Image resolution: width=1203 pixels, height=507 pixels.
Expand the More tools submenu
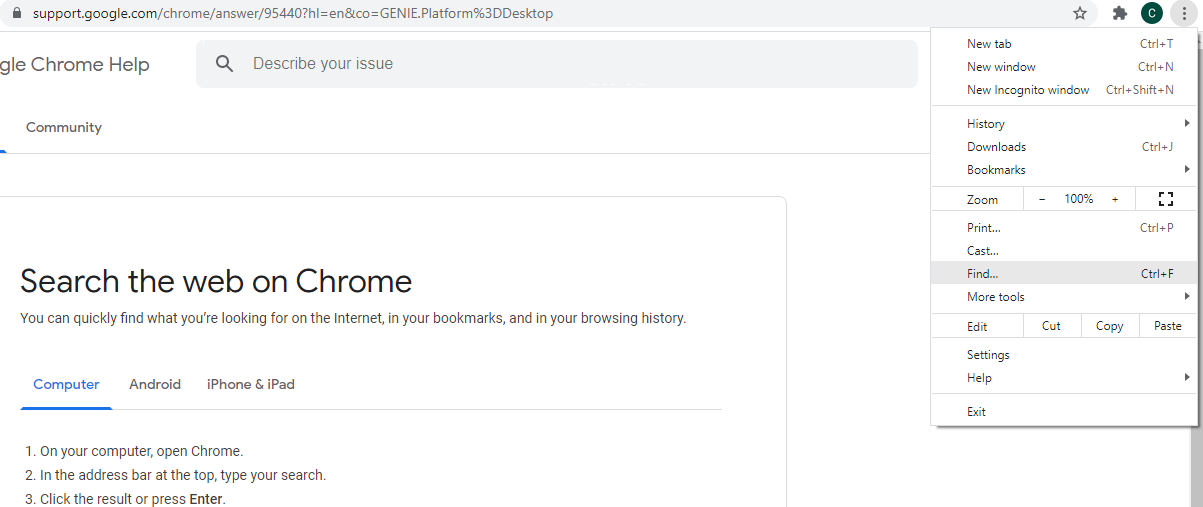pos(1064,297)
